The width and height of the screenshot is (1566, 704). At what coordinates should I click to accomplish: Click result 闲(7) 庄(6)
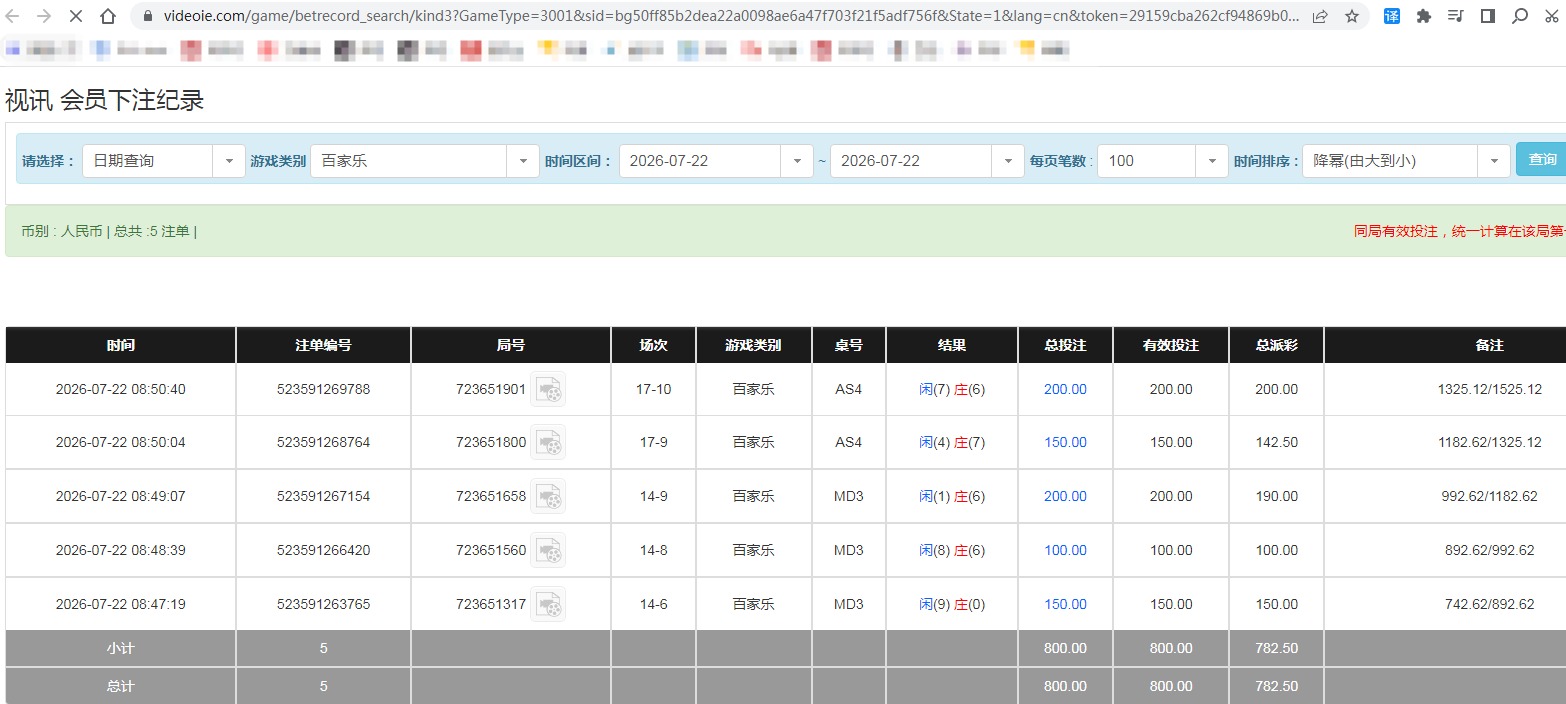coord(952,389)
